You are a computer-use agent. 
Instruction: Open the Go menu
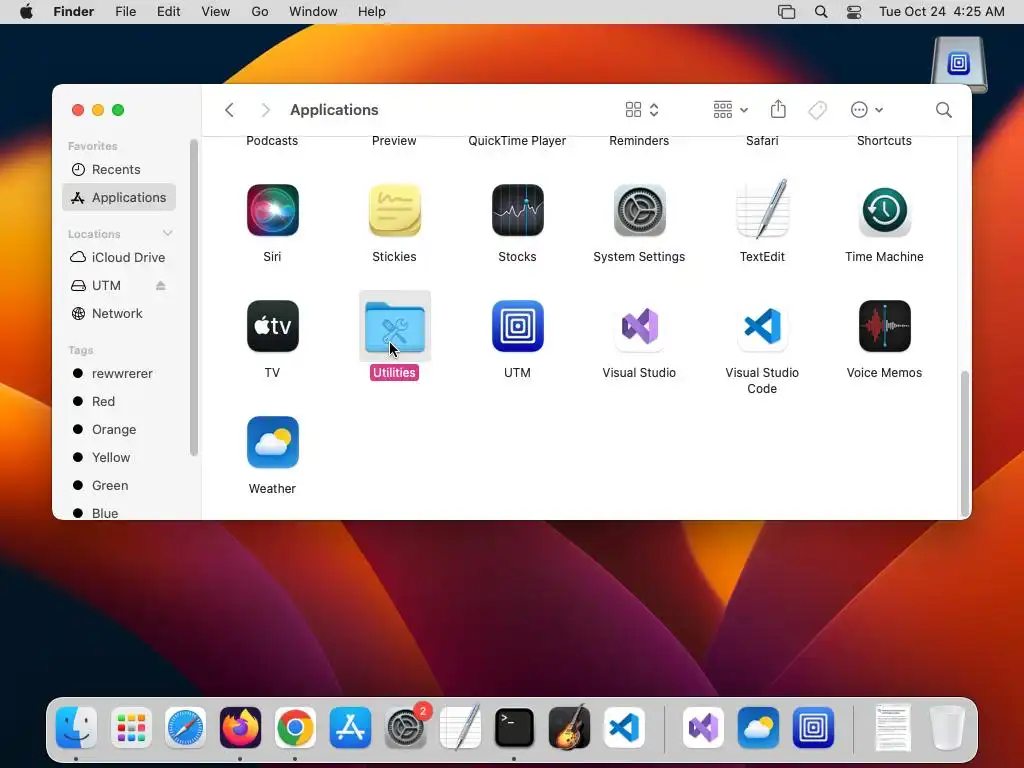coord(260,12)
